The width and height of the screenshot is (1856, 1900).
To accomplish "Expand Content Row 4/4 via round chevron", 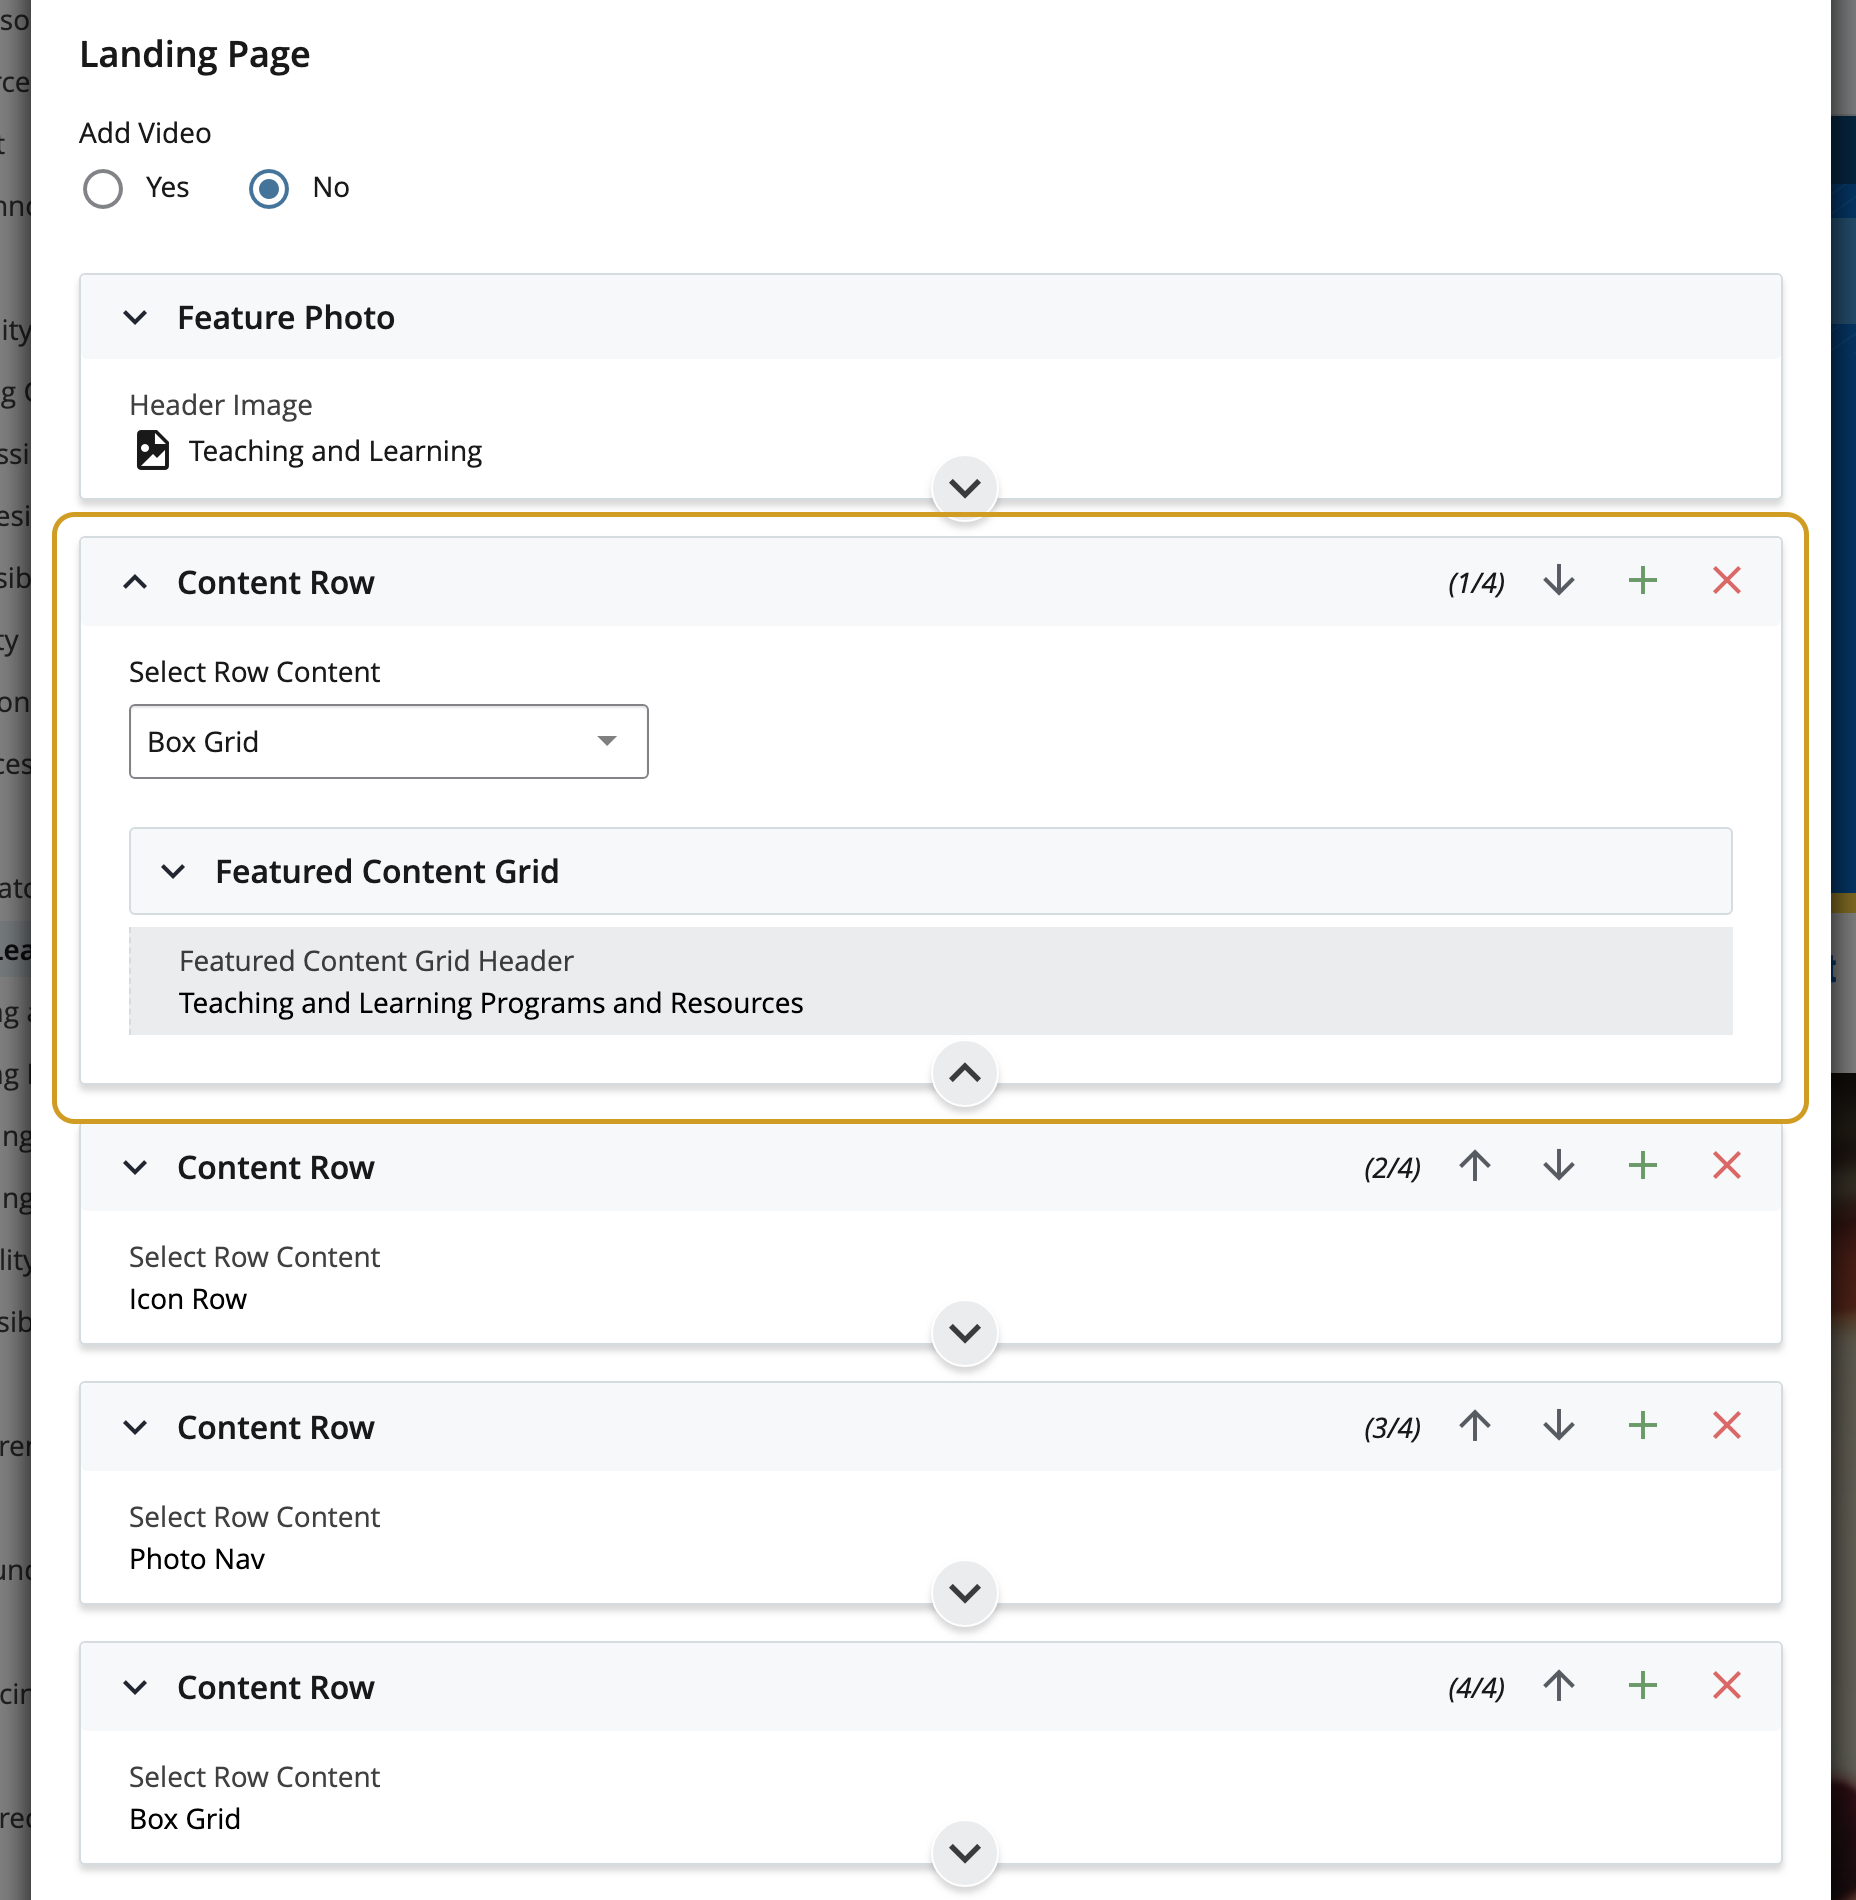I will (965, 1853).
